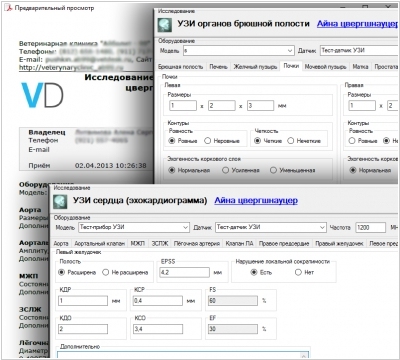Click the heart ultrasound study icon

tap(61, 201)
